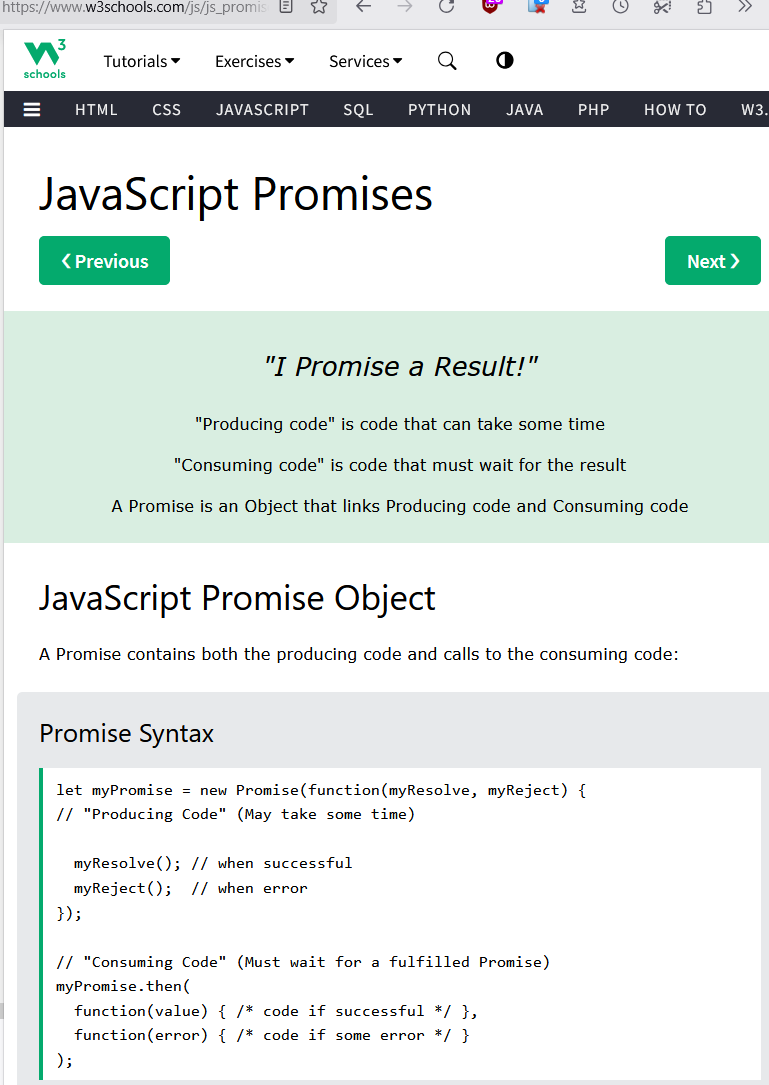Click the 'Promise Syntax' heading
Image resolution: width=769 pixels, height=1085 pixels.
click(x=127, y=733)
